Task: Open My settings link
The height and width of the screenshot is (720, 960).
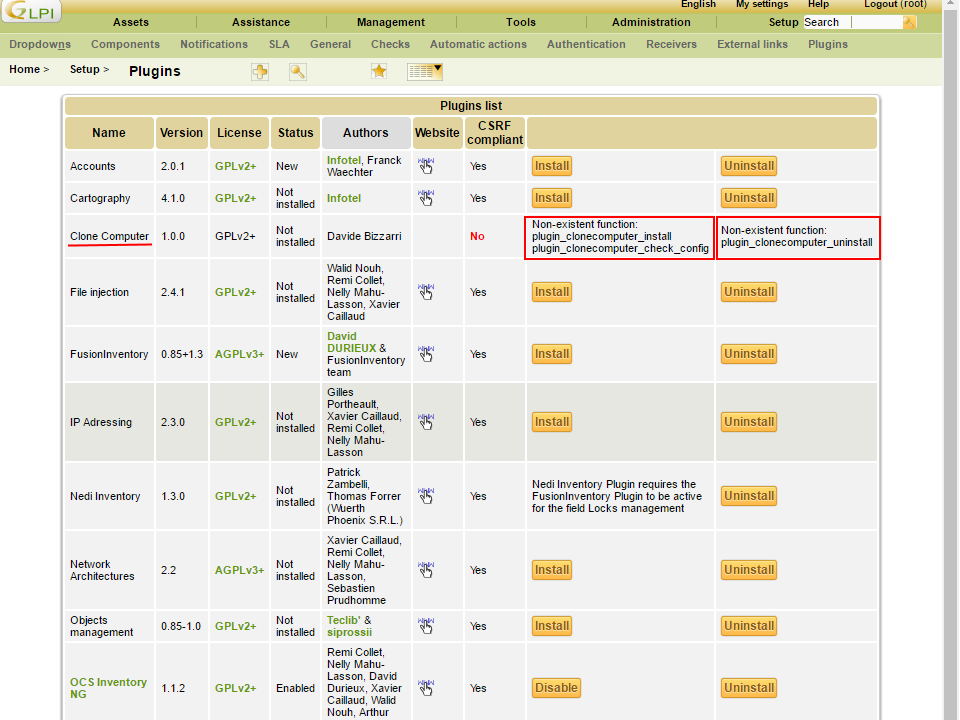Action: coord(762,4)
